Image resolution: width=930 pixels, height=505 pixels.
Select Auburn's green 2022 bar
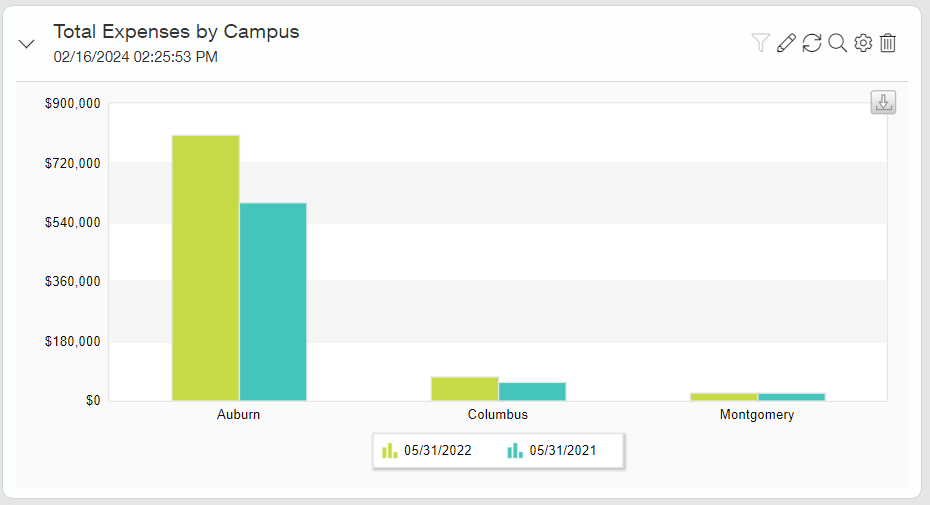point(205,268)
